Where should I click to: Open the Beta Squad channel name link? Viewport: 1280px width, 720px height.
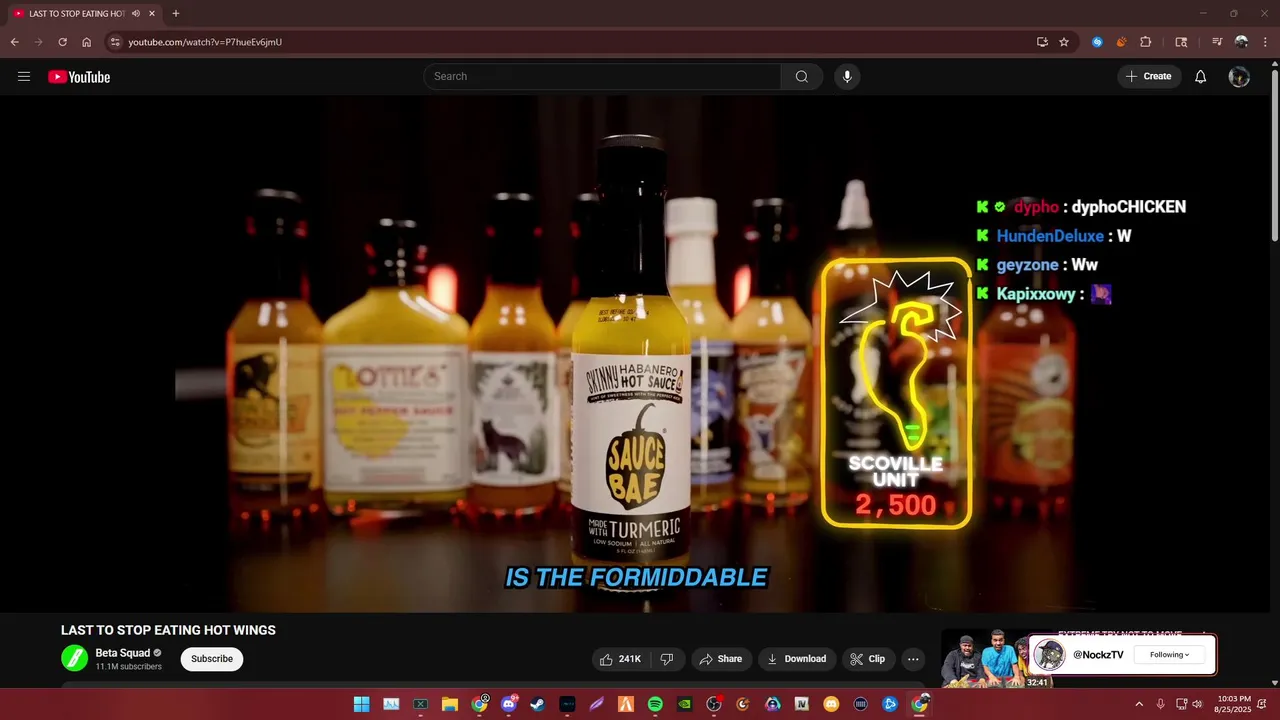(122, 653)
